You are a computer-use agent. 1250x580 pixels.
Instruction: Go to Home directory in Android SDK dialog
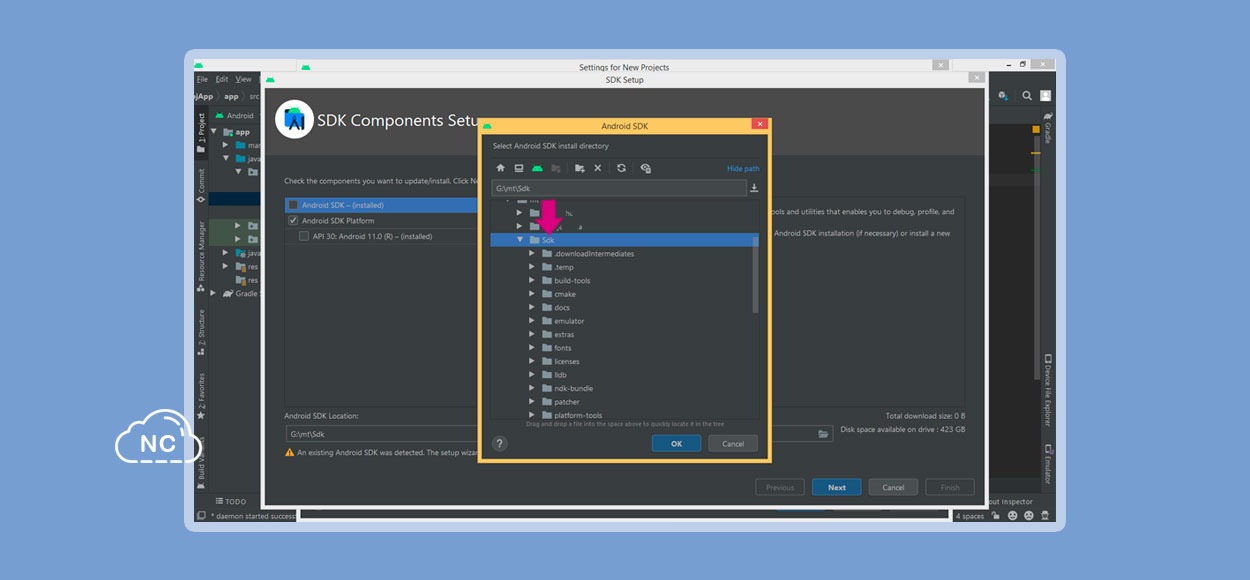coord(501,168)
